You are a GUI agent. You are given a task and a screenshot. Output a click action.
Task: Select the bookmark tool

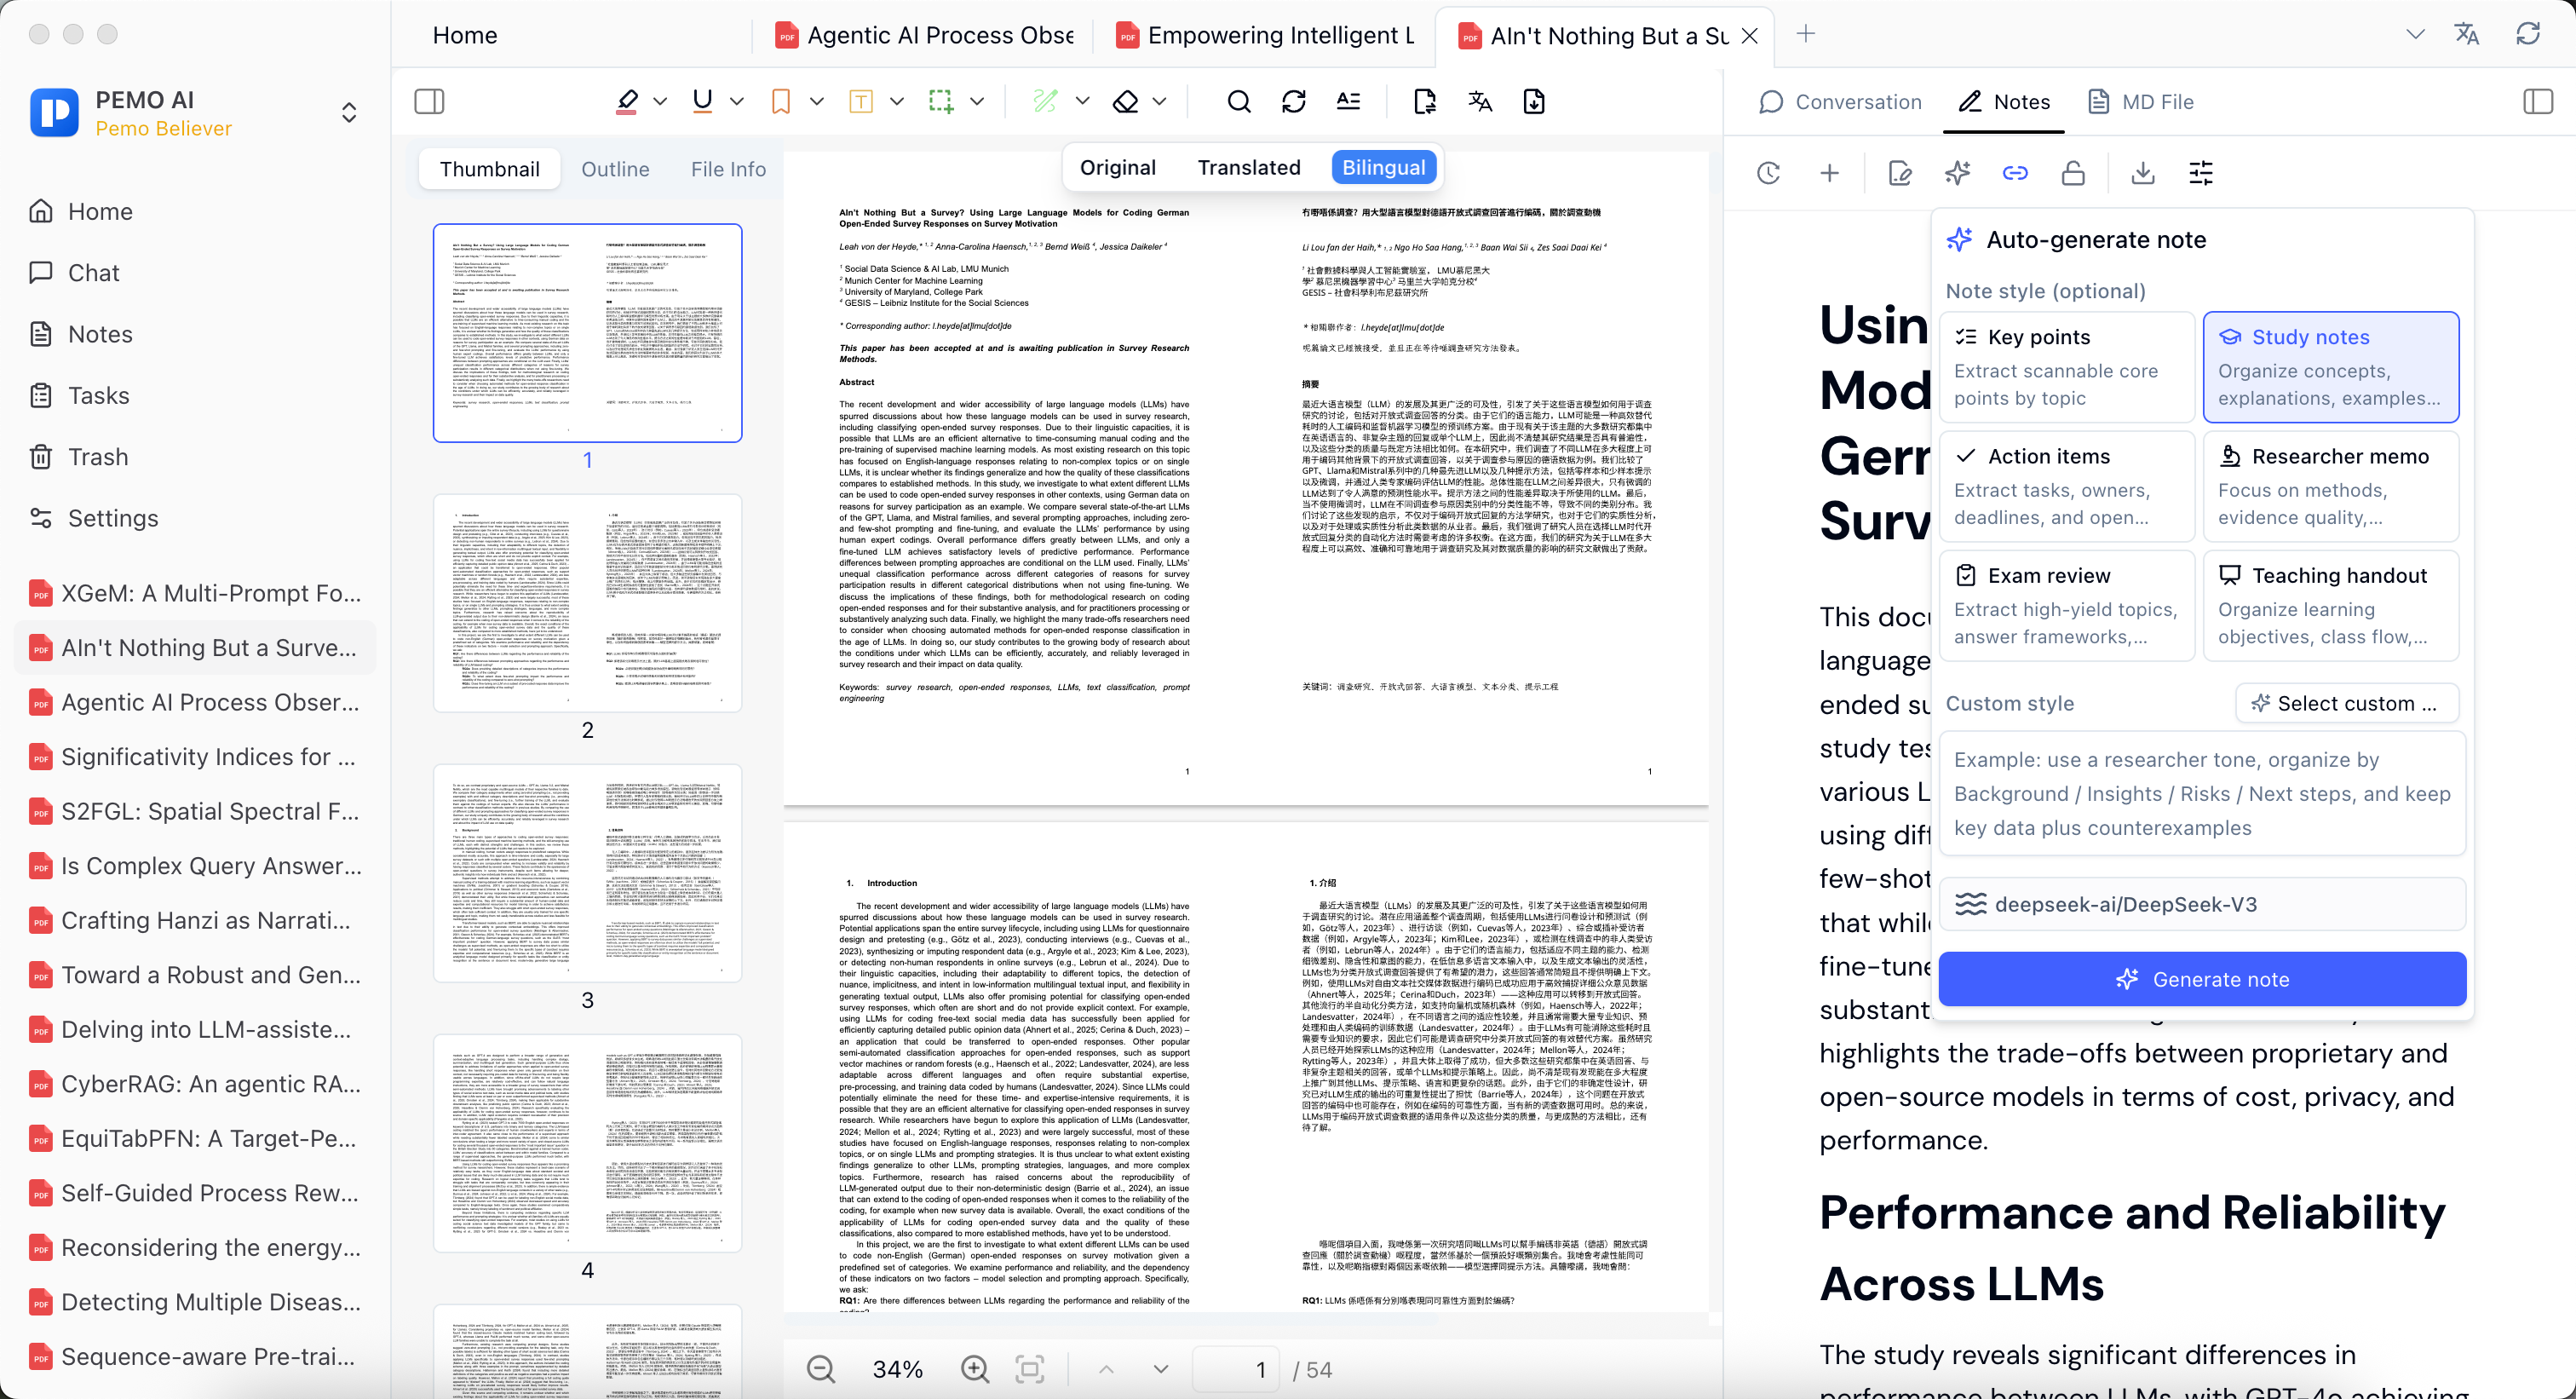coord(781,101)
